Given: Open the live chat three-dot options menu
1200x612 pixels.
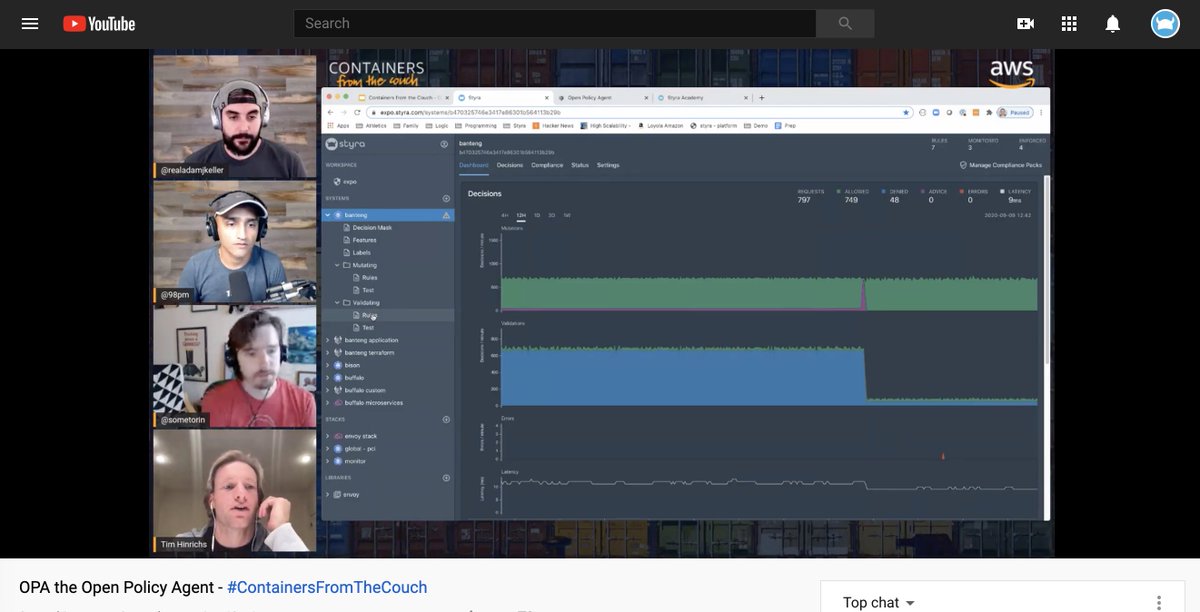Looking at the screenshot, I should (1159, 602).
